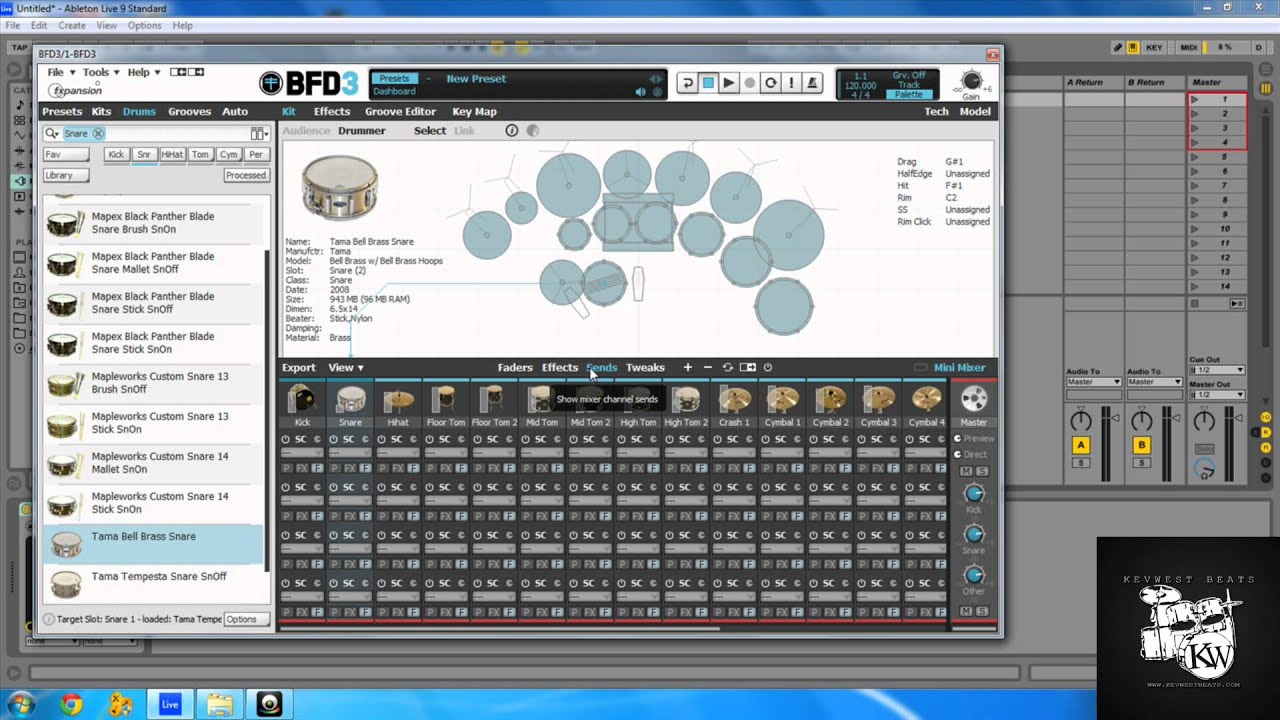This screenshot has height=720, width=1280.
Task: Show the mixer Faders view
Action: (x=515, y=368)
